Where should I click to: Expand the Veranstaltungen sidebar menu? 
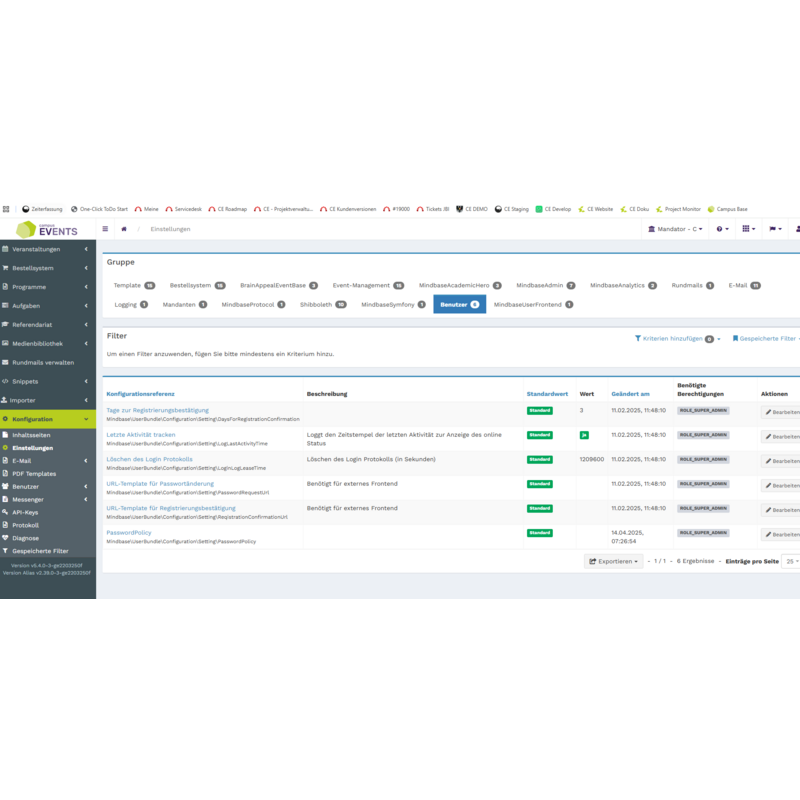click(45, 249)
